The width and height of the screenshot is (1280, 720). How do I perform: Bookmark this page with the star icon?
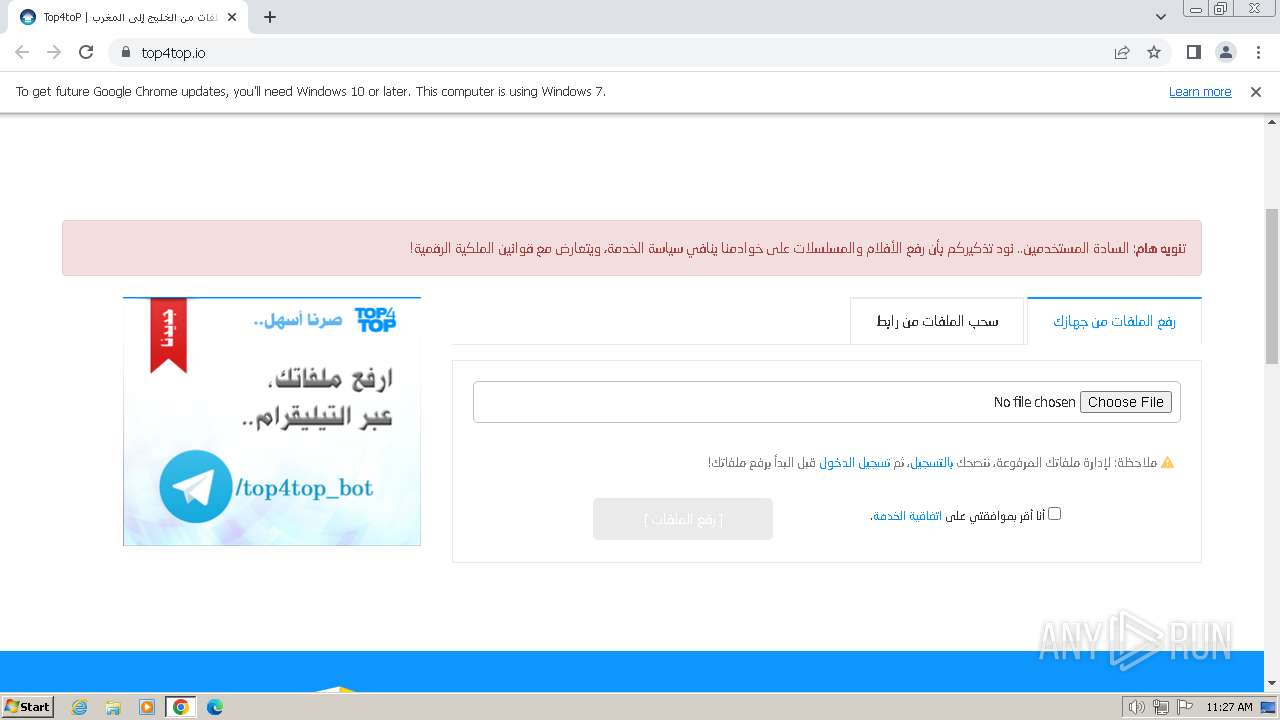pyautogui.click(x=1154, y=52)
